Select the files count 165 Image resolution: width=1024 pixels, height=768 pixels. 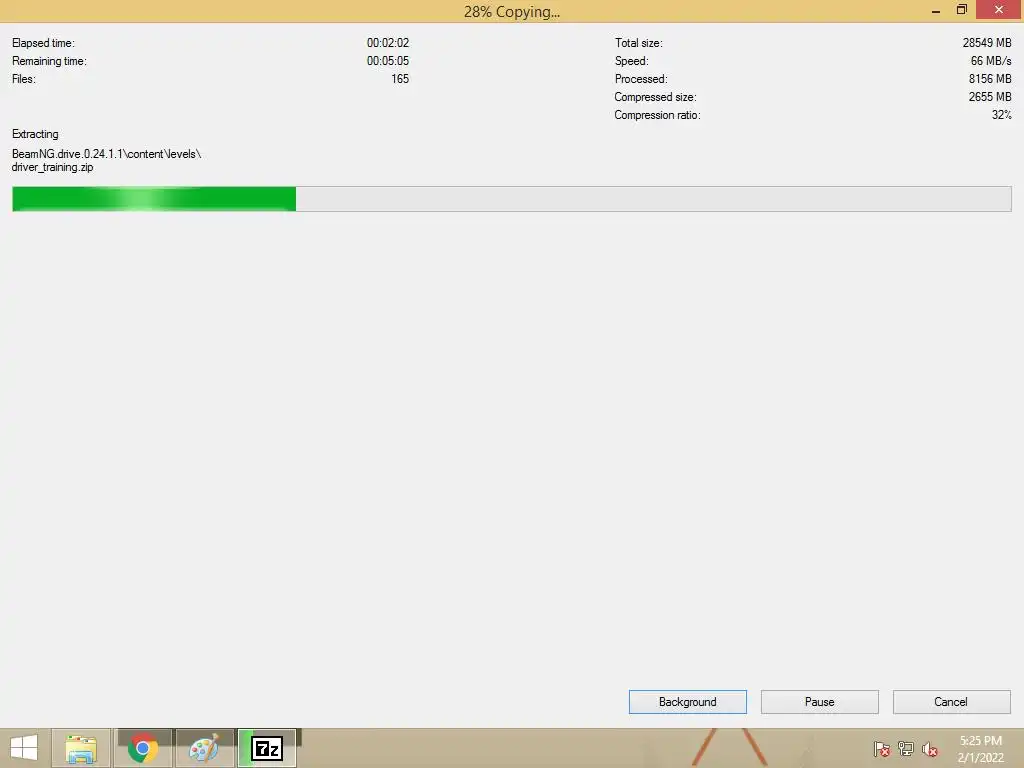click(x=400, y=79)
